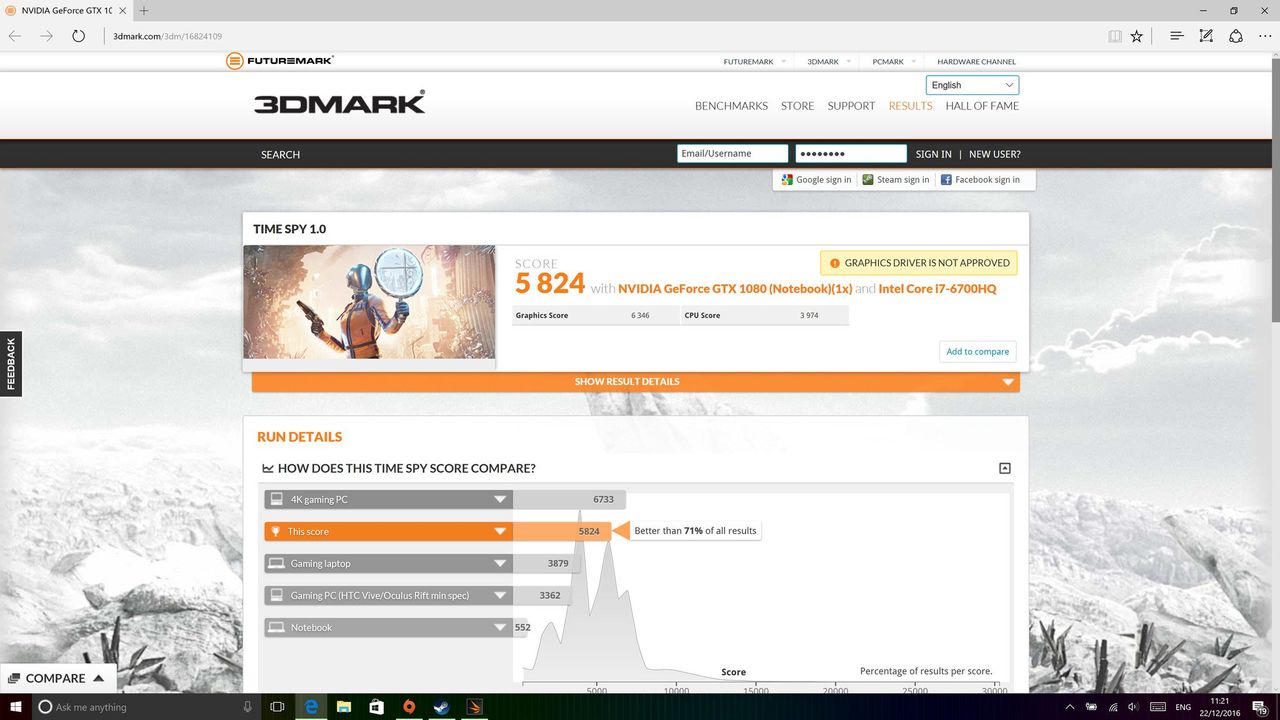The image size is (1280, 720).
Task: Open Edge Reading view
Action: coord(1115,36)
